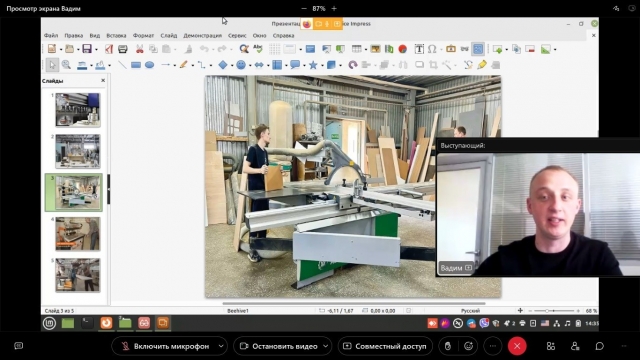The width and height of the screenshot is (640, 360).
Task: Expand the connector tool dropdown arrow
Action: click(x=211, y=65)
